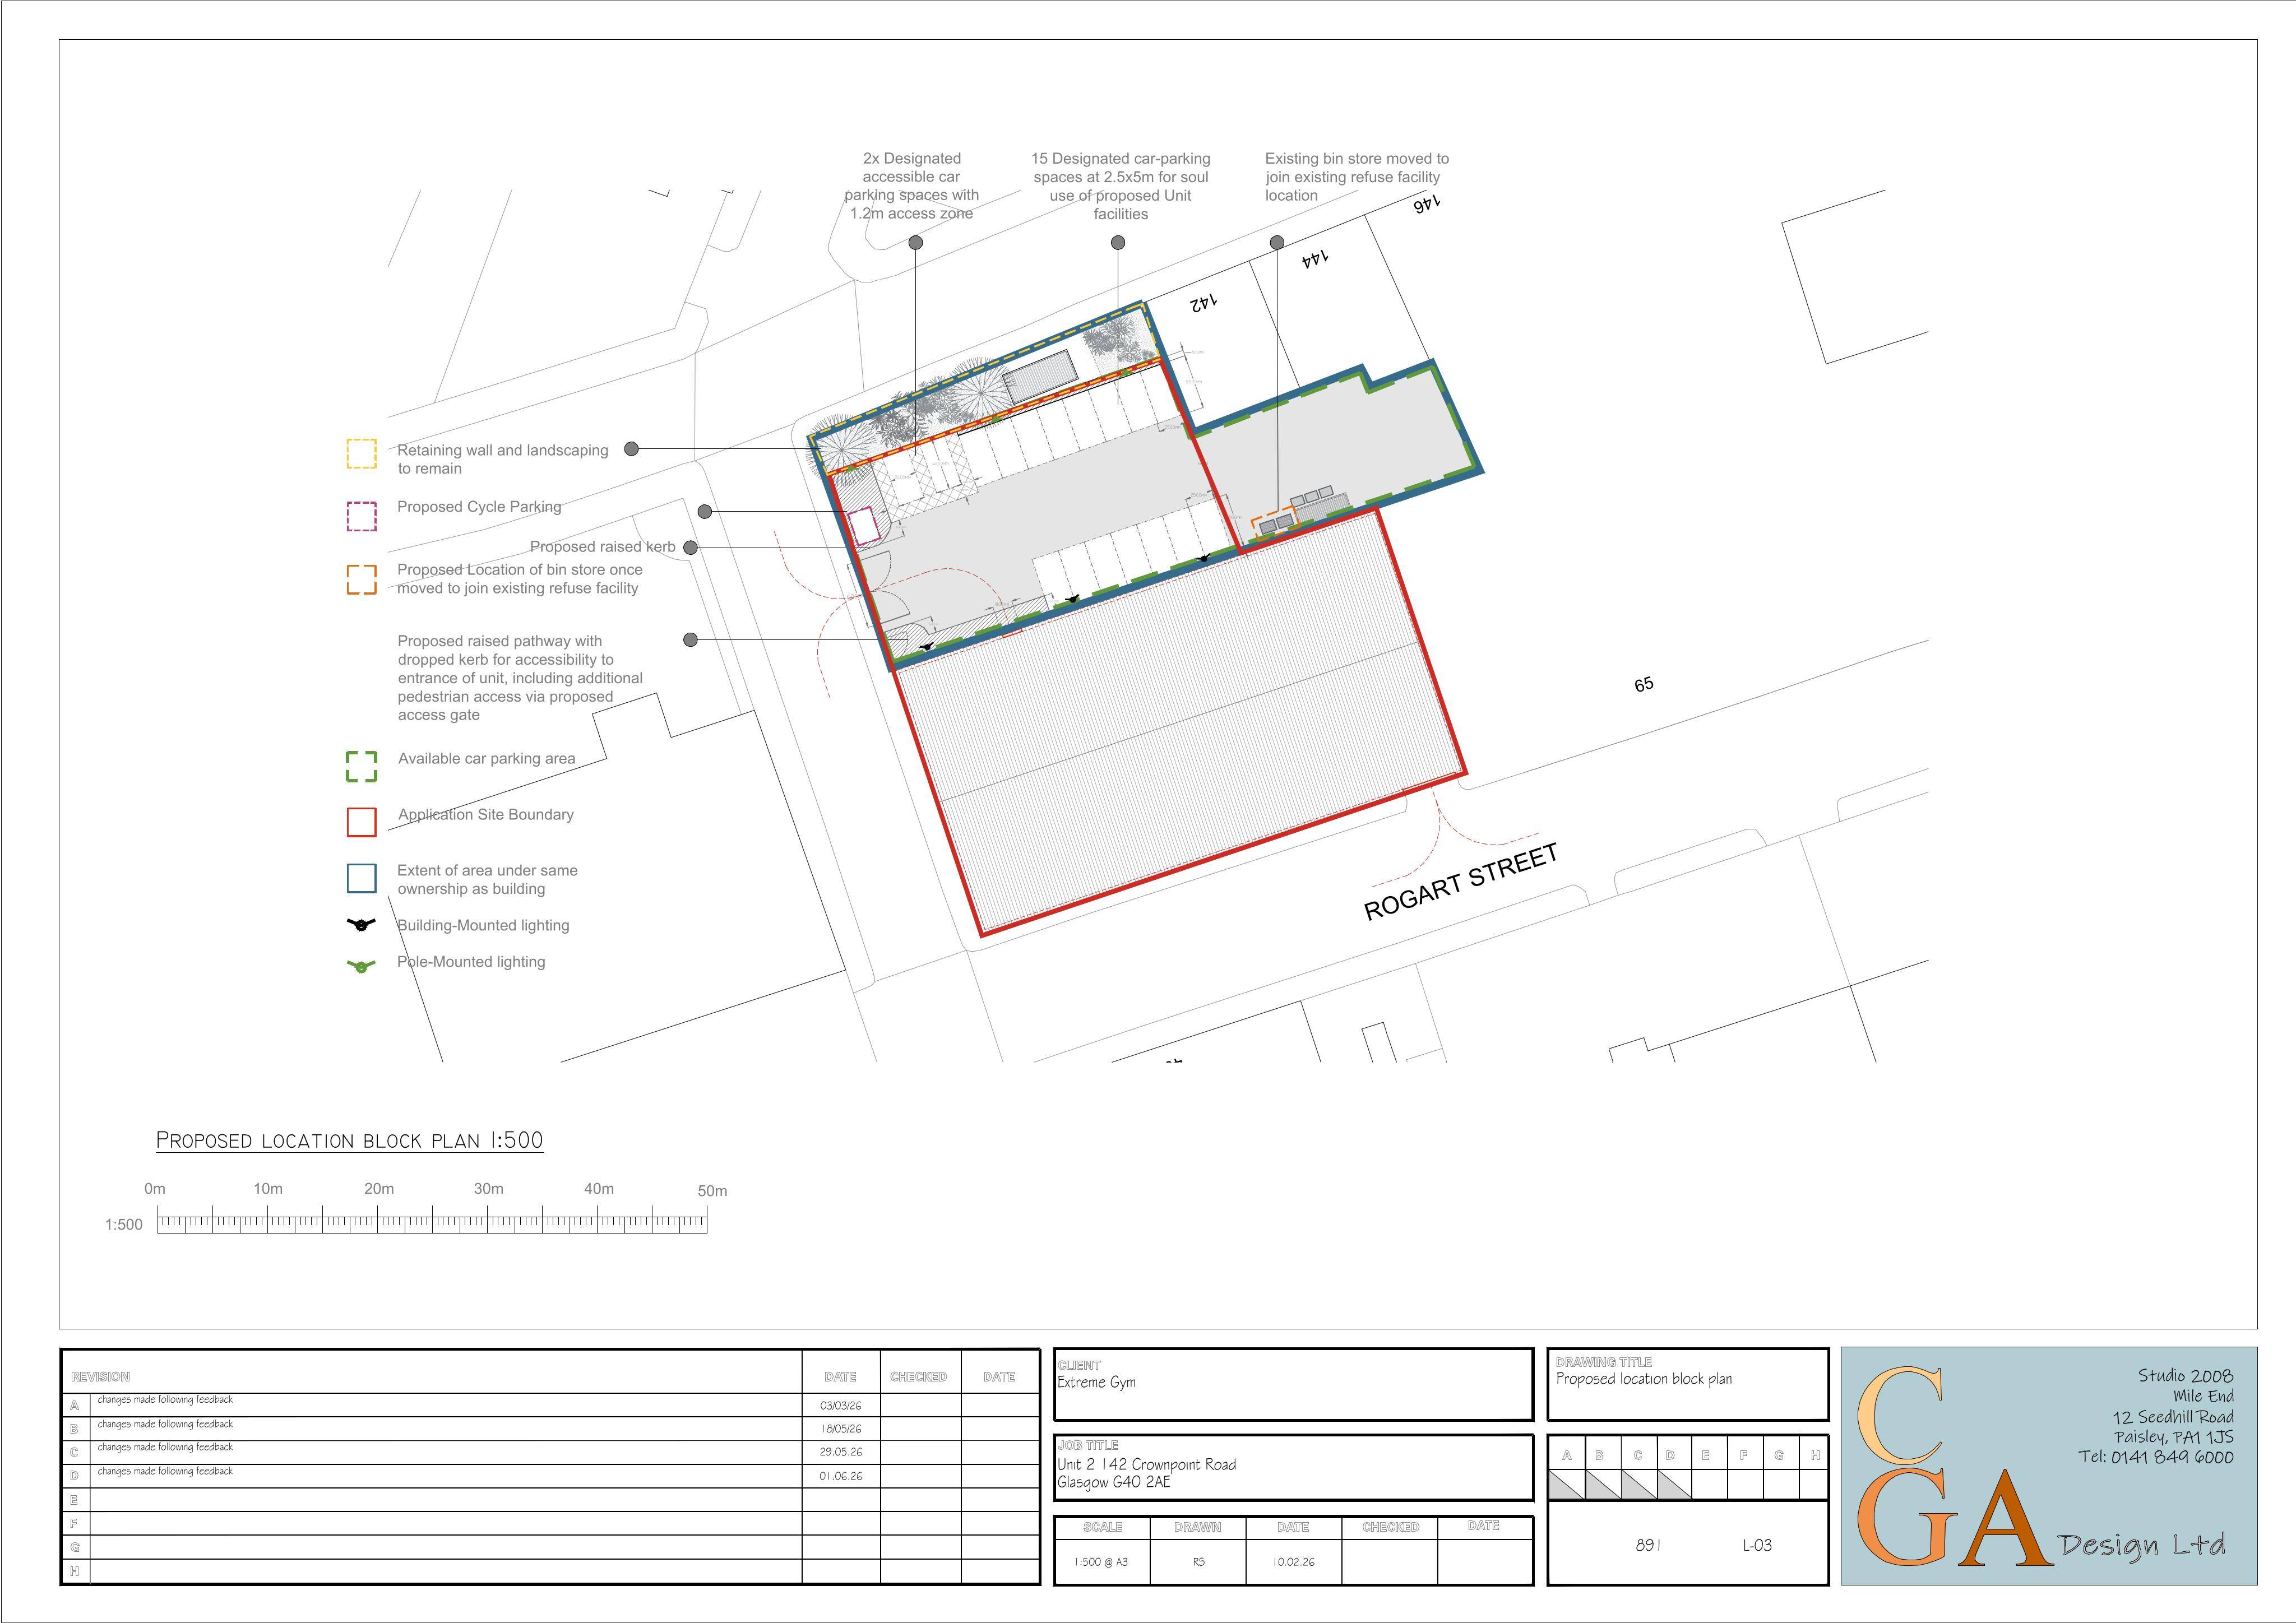Screen dimensions: 2296x1623
Task: Click the drawing title Proposed location block plan
Action: pos(1643,1379)
